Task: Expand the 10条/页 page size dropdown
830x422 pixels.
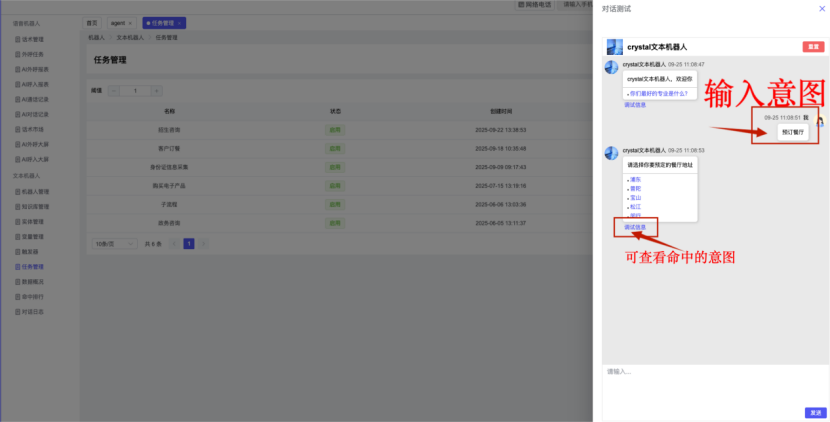Action: 112,243
